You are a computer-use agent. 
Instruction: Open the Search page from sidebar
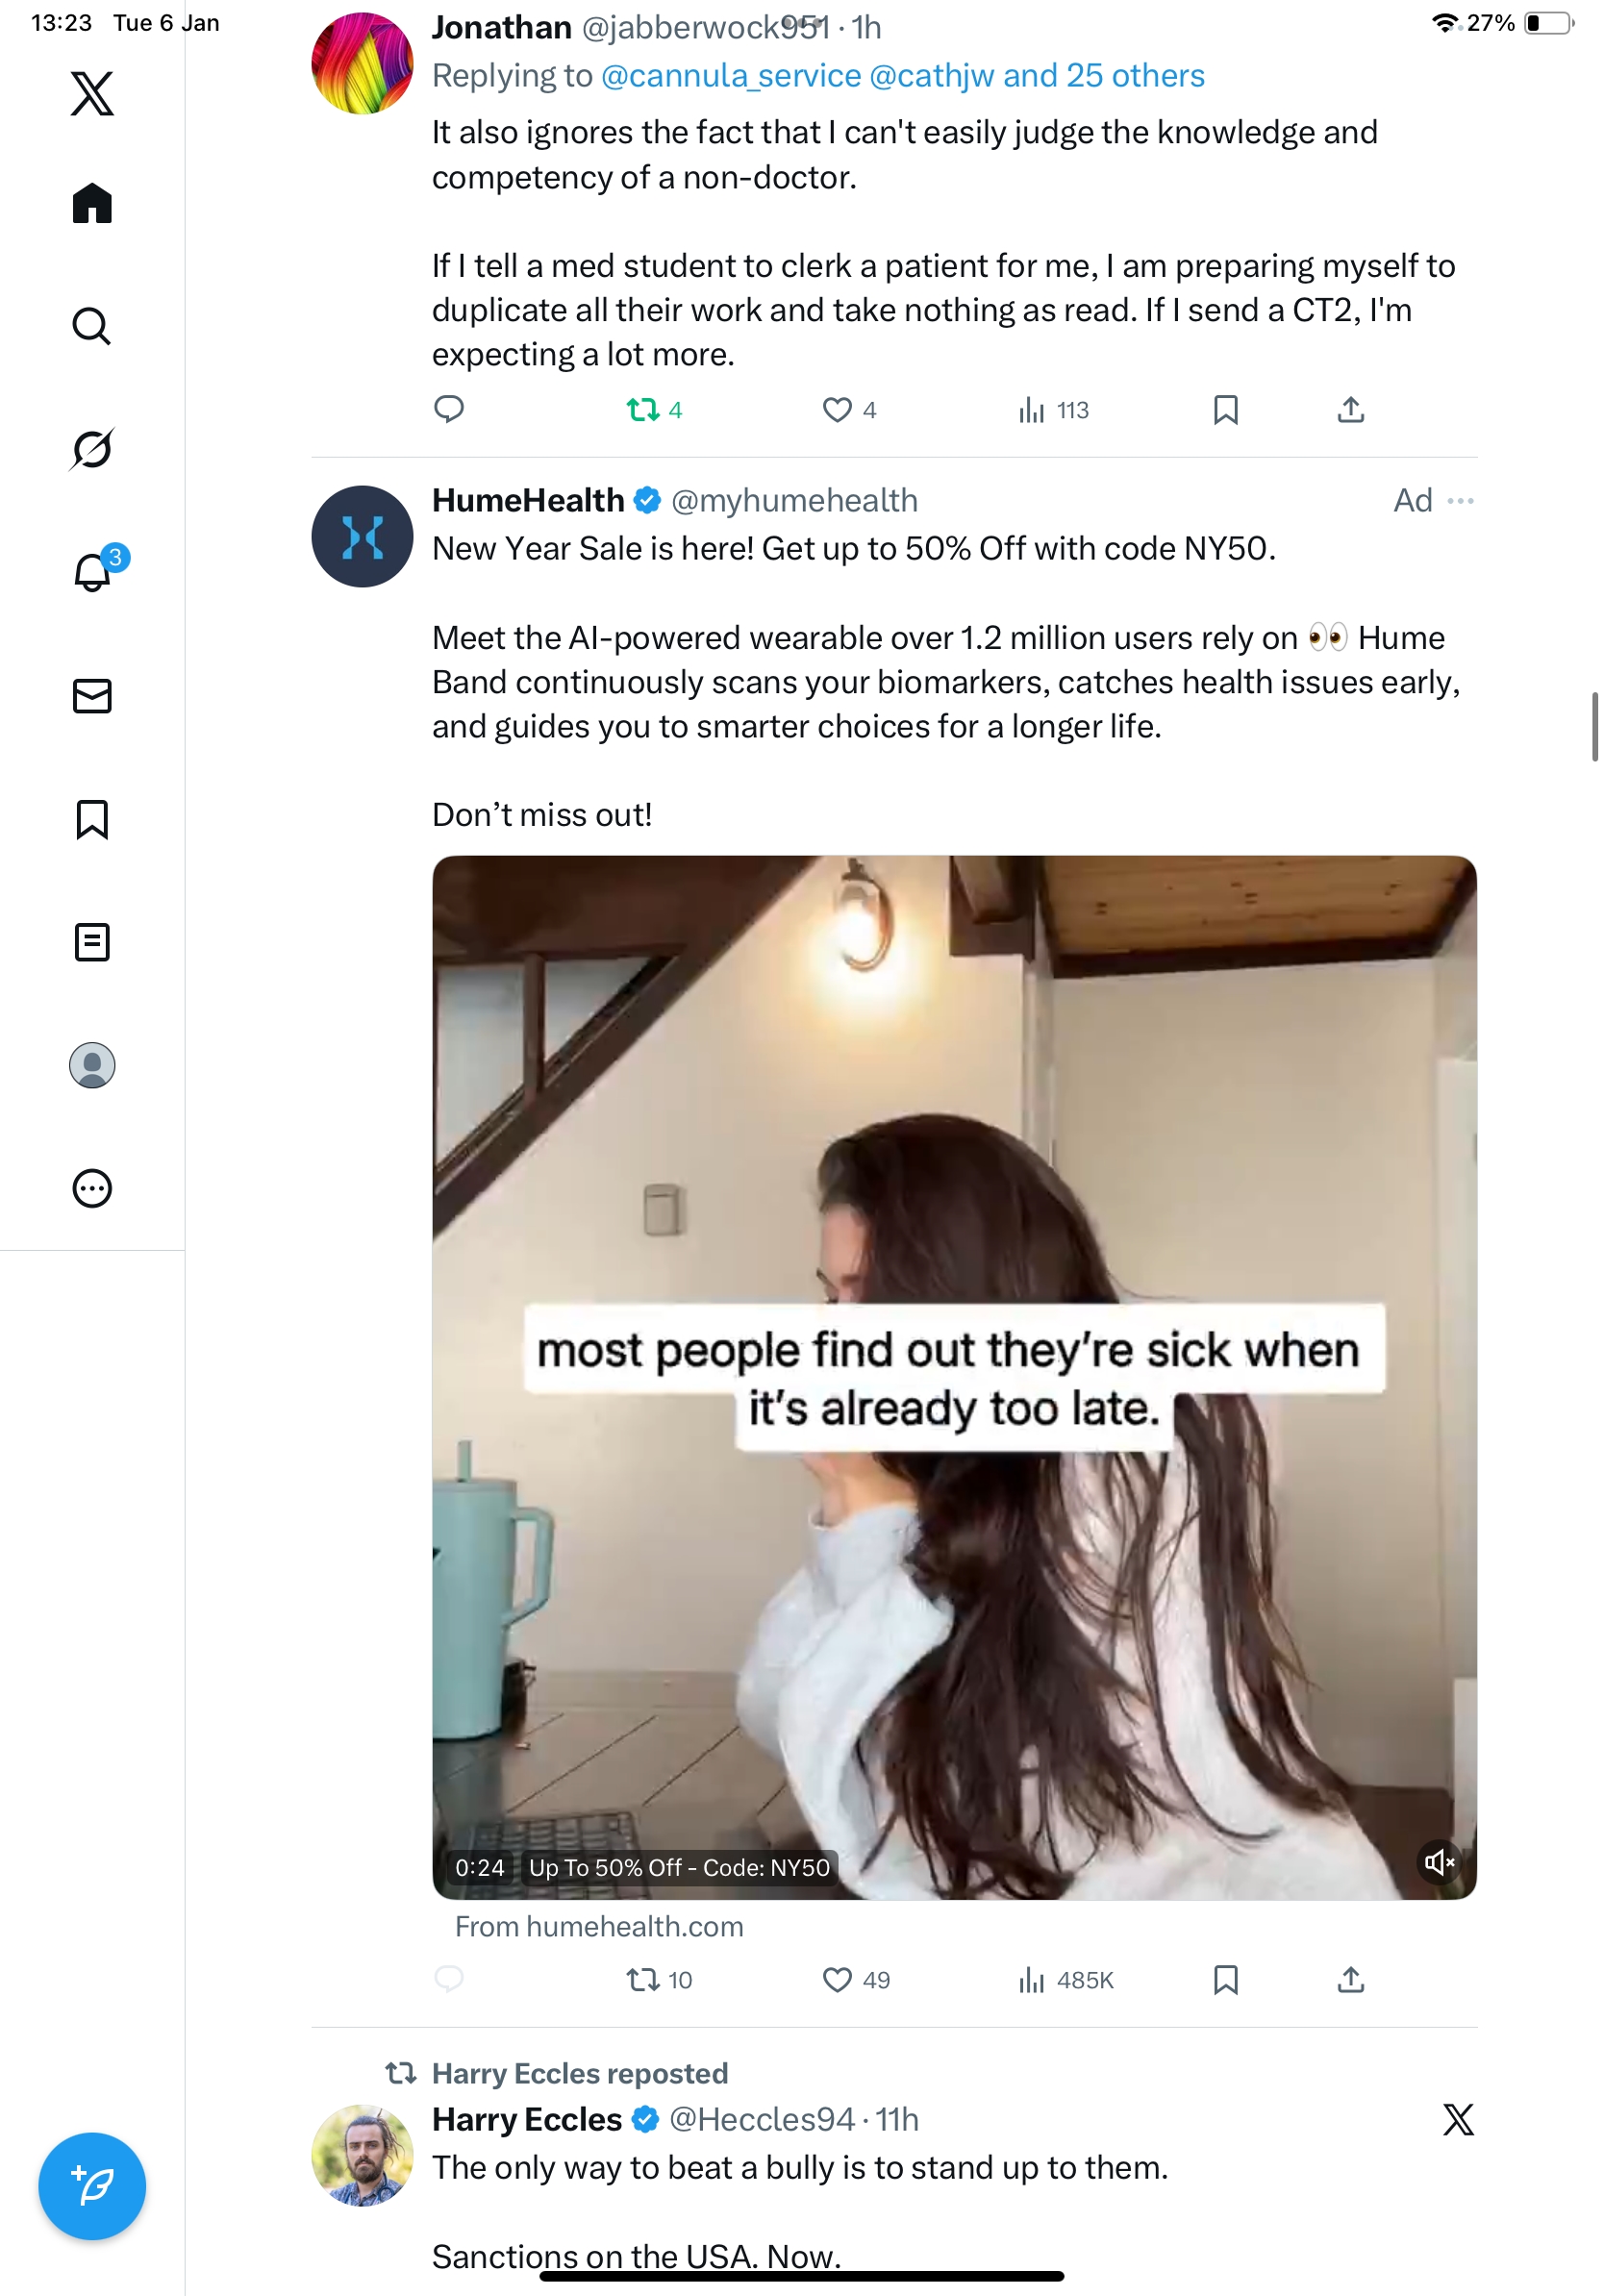92,326
